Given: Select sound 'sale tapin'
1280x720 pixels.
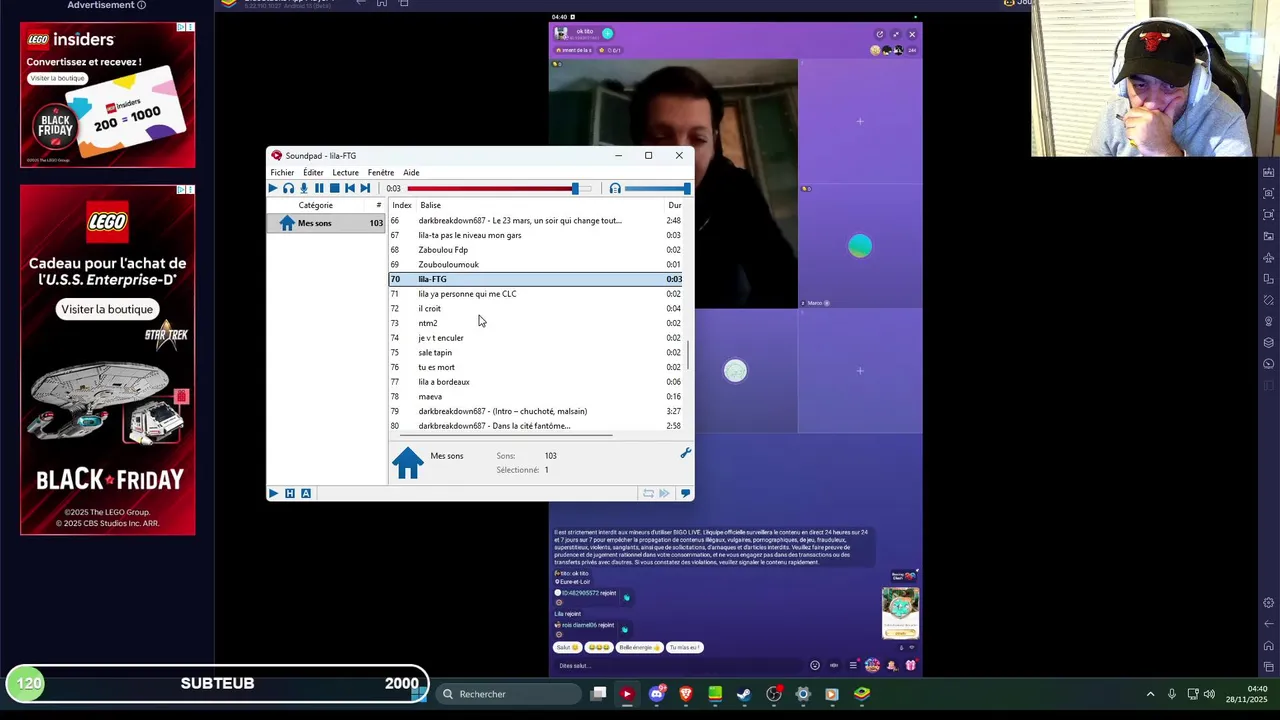Looking at the screenshot, I should pos(536,352).
